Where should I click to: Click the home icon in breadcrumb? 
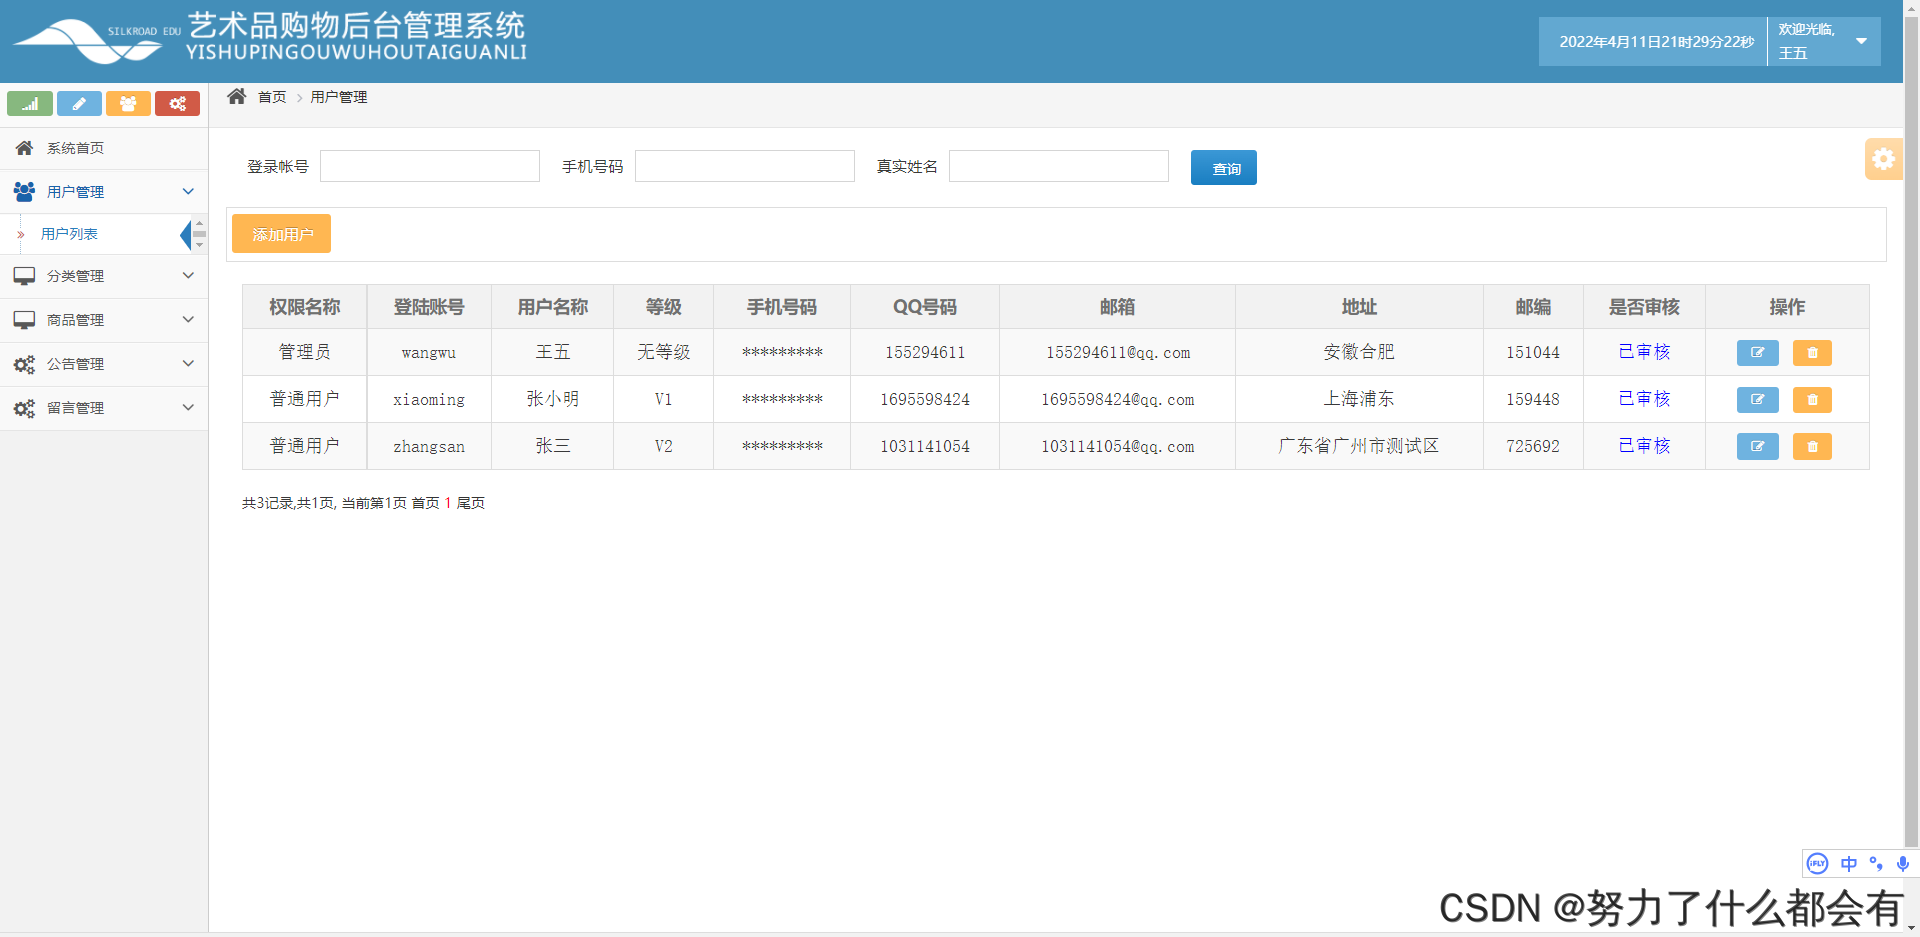pos(237,96)
